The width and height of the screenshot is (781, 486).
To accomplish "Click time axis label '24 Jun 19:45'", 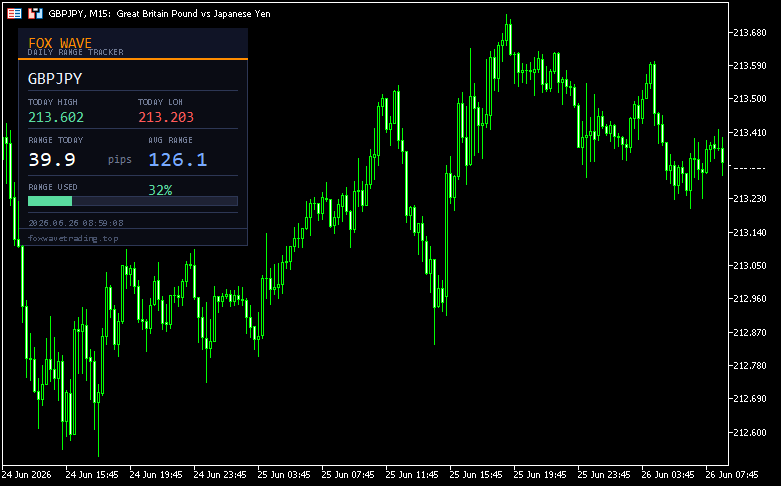I will (x=156, y=475).
